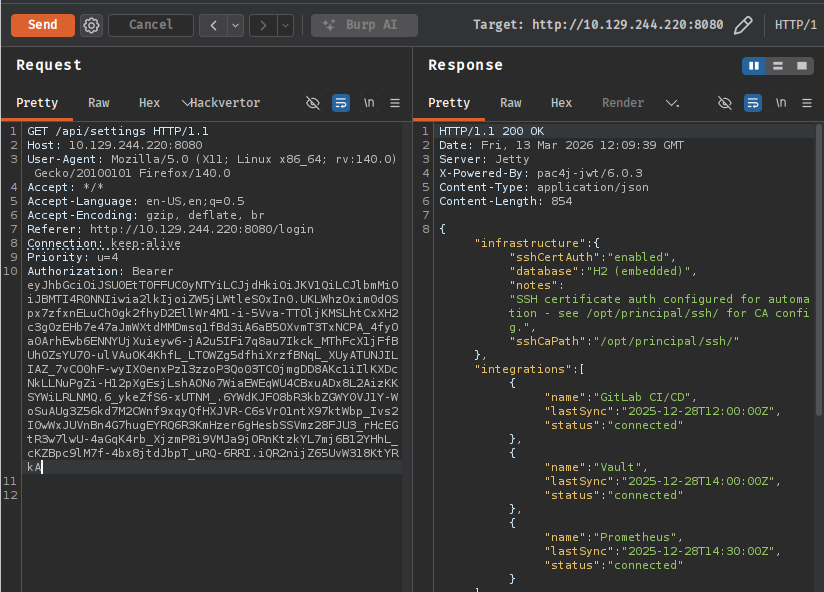
Task: Switch Request panel to Raw tab
Action: click(99, 103)
